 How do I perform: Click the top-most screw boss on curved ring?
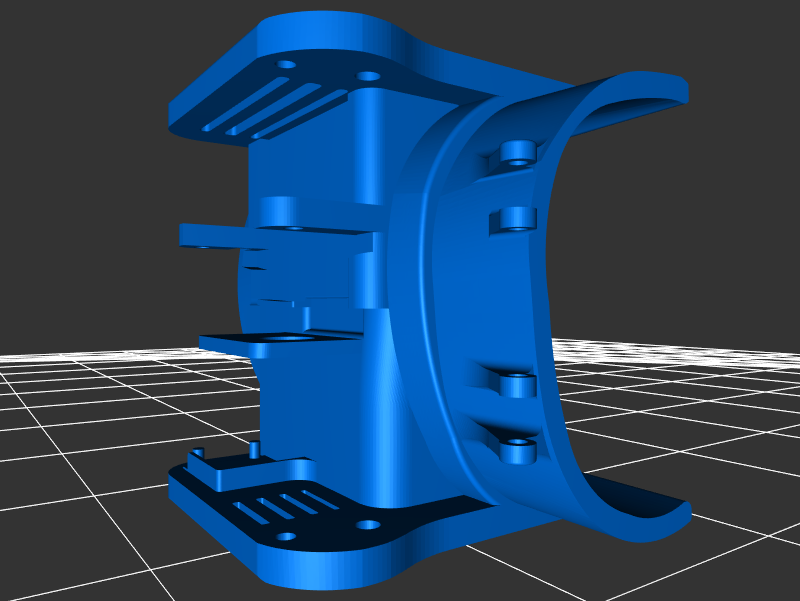coord(519,152)
